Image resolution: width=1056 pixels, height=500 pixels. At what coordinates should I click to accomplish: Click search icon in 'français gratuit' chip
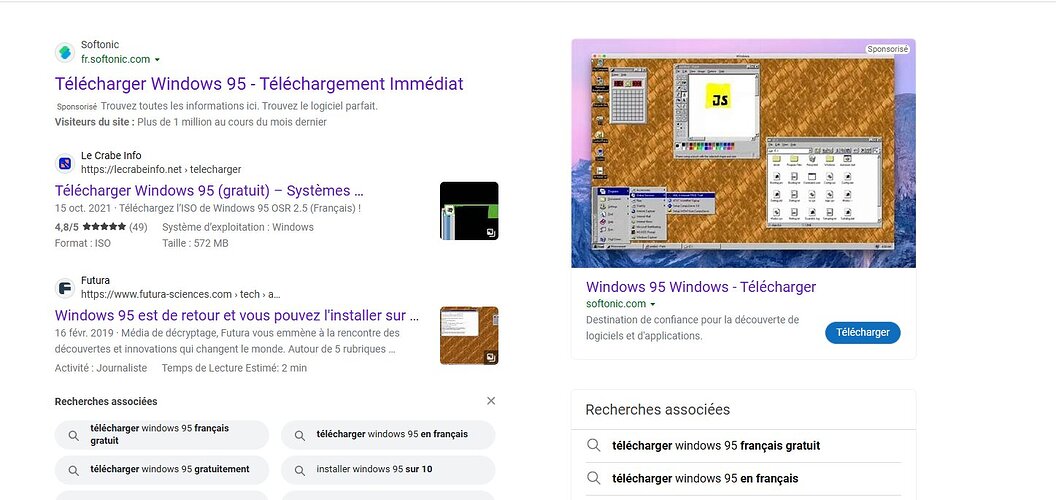(x=74, y=435)
